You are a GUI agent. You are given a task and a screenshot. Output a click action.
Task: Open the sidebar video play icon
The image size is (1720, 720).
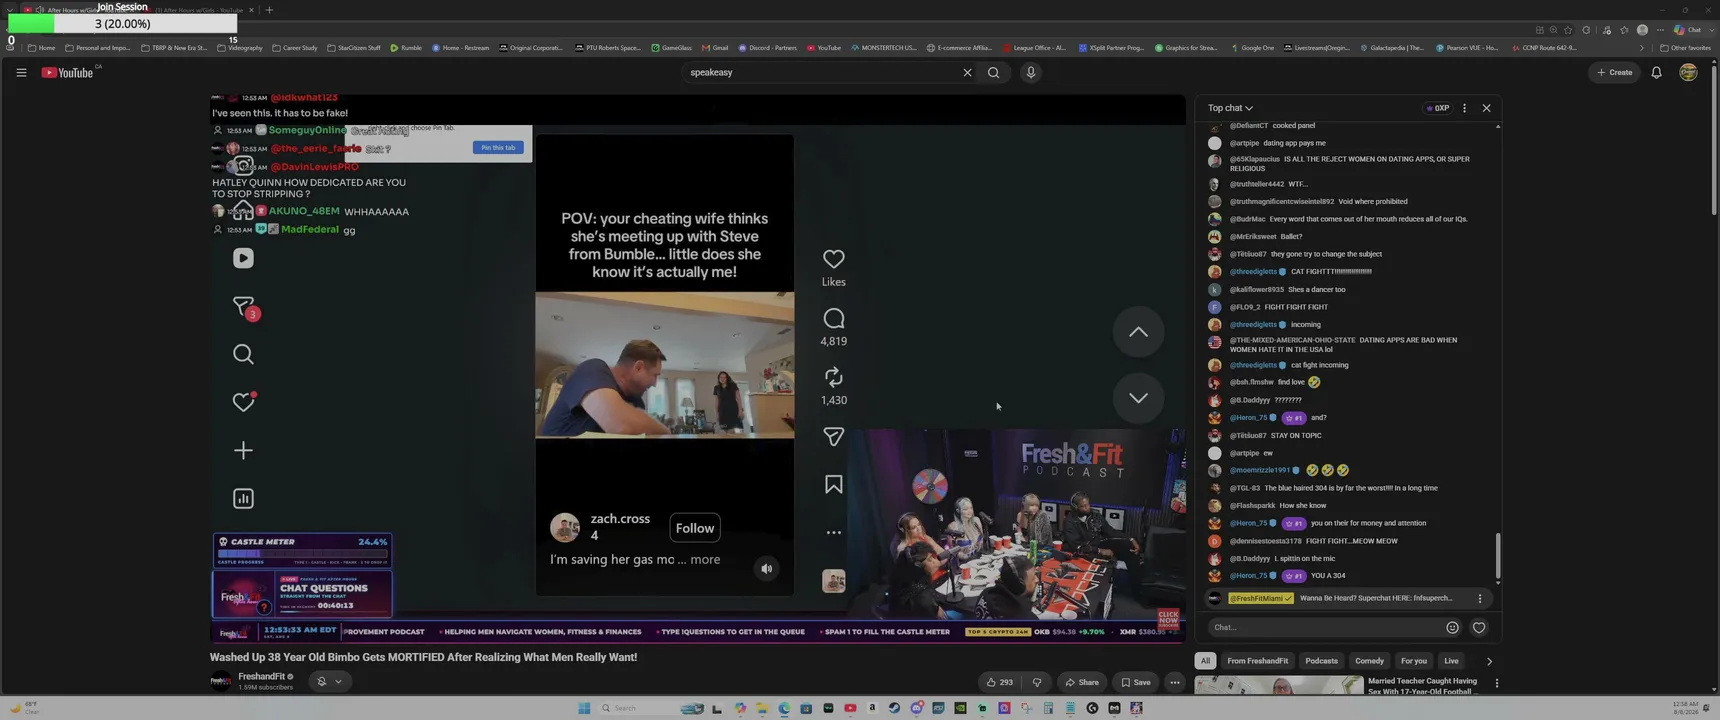[243, 258]
